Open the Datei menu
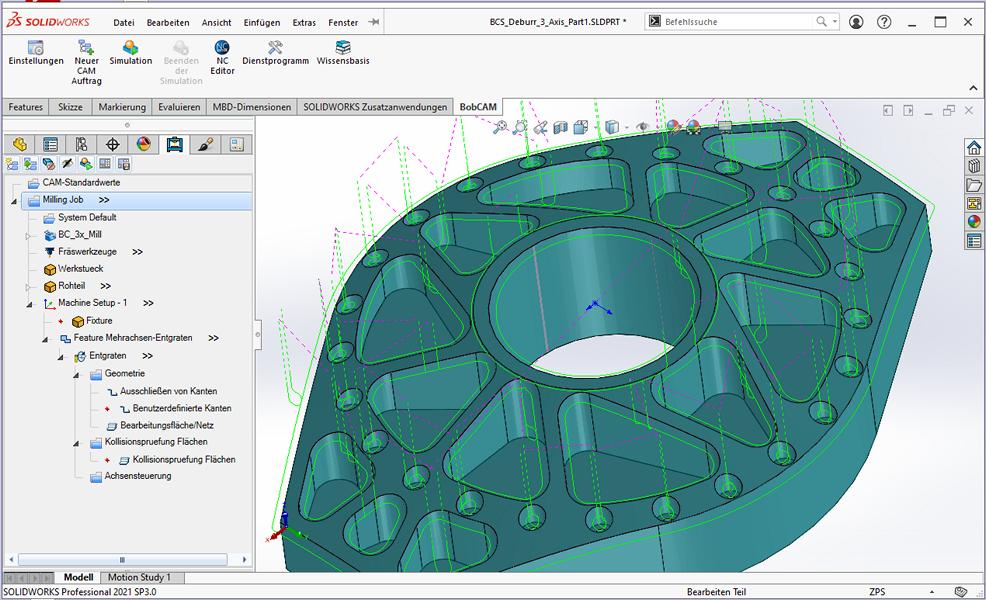This screenshot has height=600, width=986. (124, 22)
